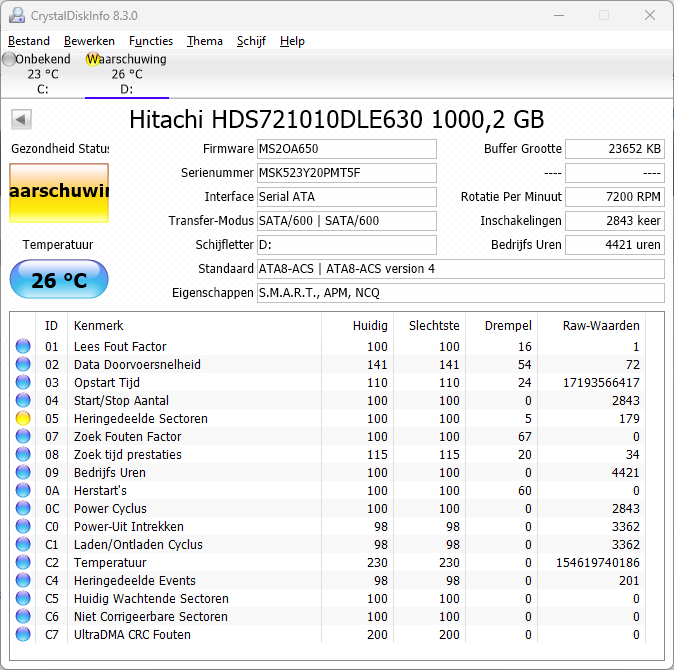Click blue status orb for Temperatuur attribute

(x=23, y=563)
